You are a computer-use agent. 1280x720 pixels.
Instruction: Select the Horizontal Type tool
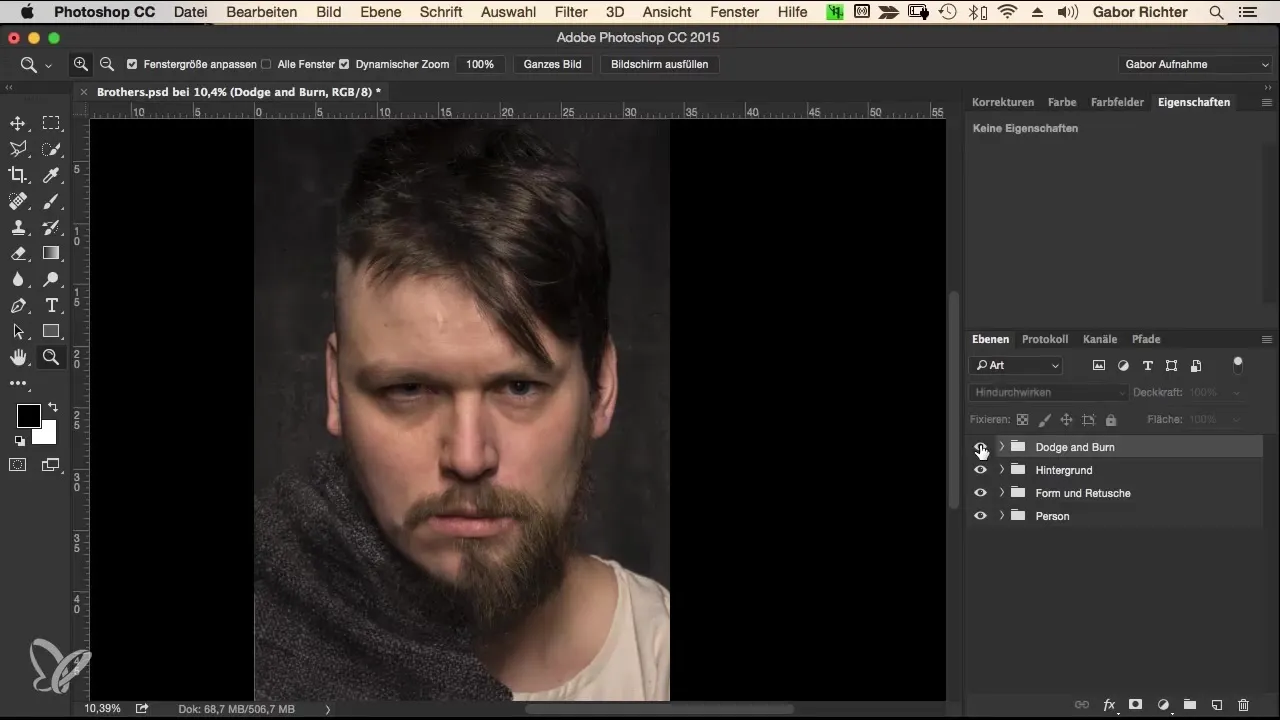(51, 305)
